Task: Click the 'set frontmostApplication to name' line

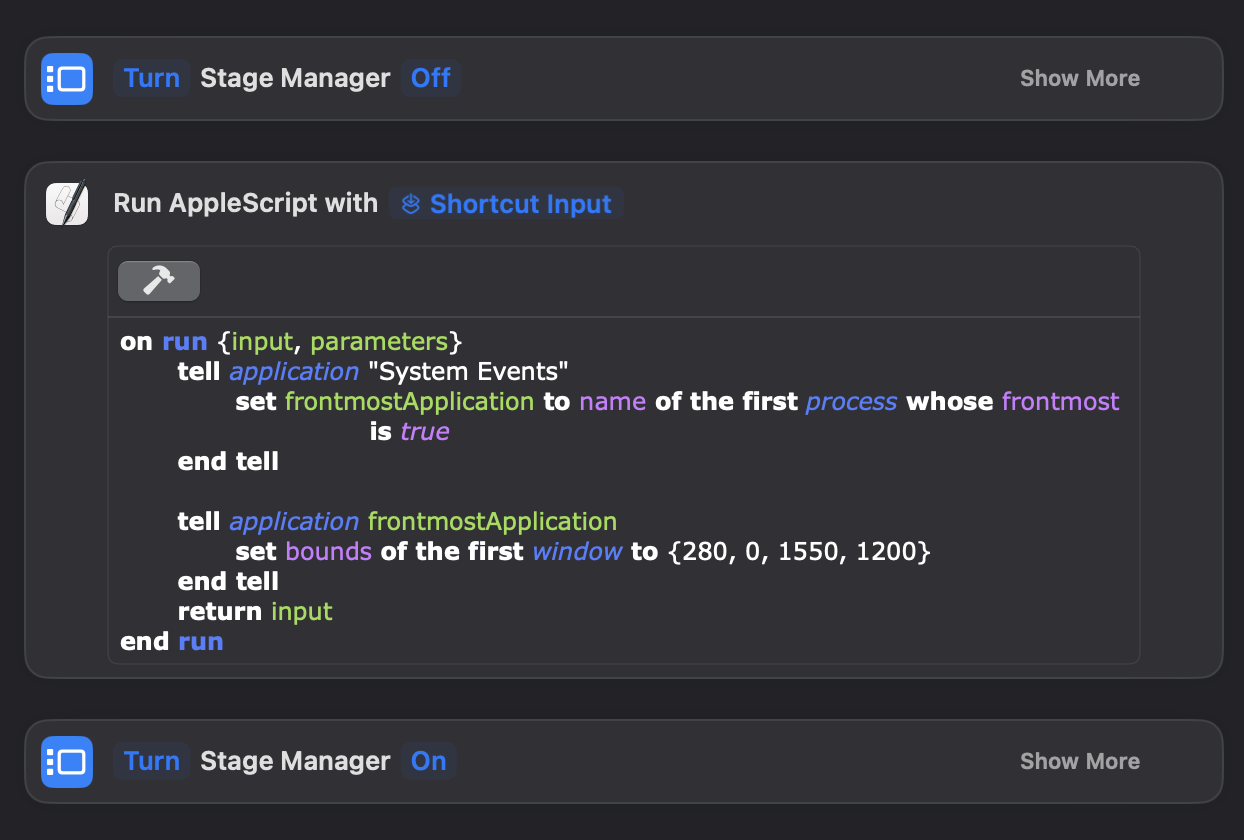Action: coord(677,402)
